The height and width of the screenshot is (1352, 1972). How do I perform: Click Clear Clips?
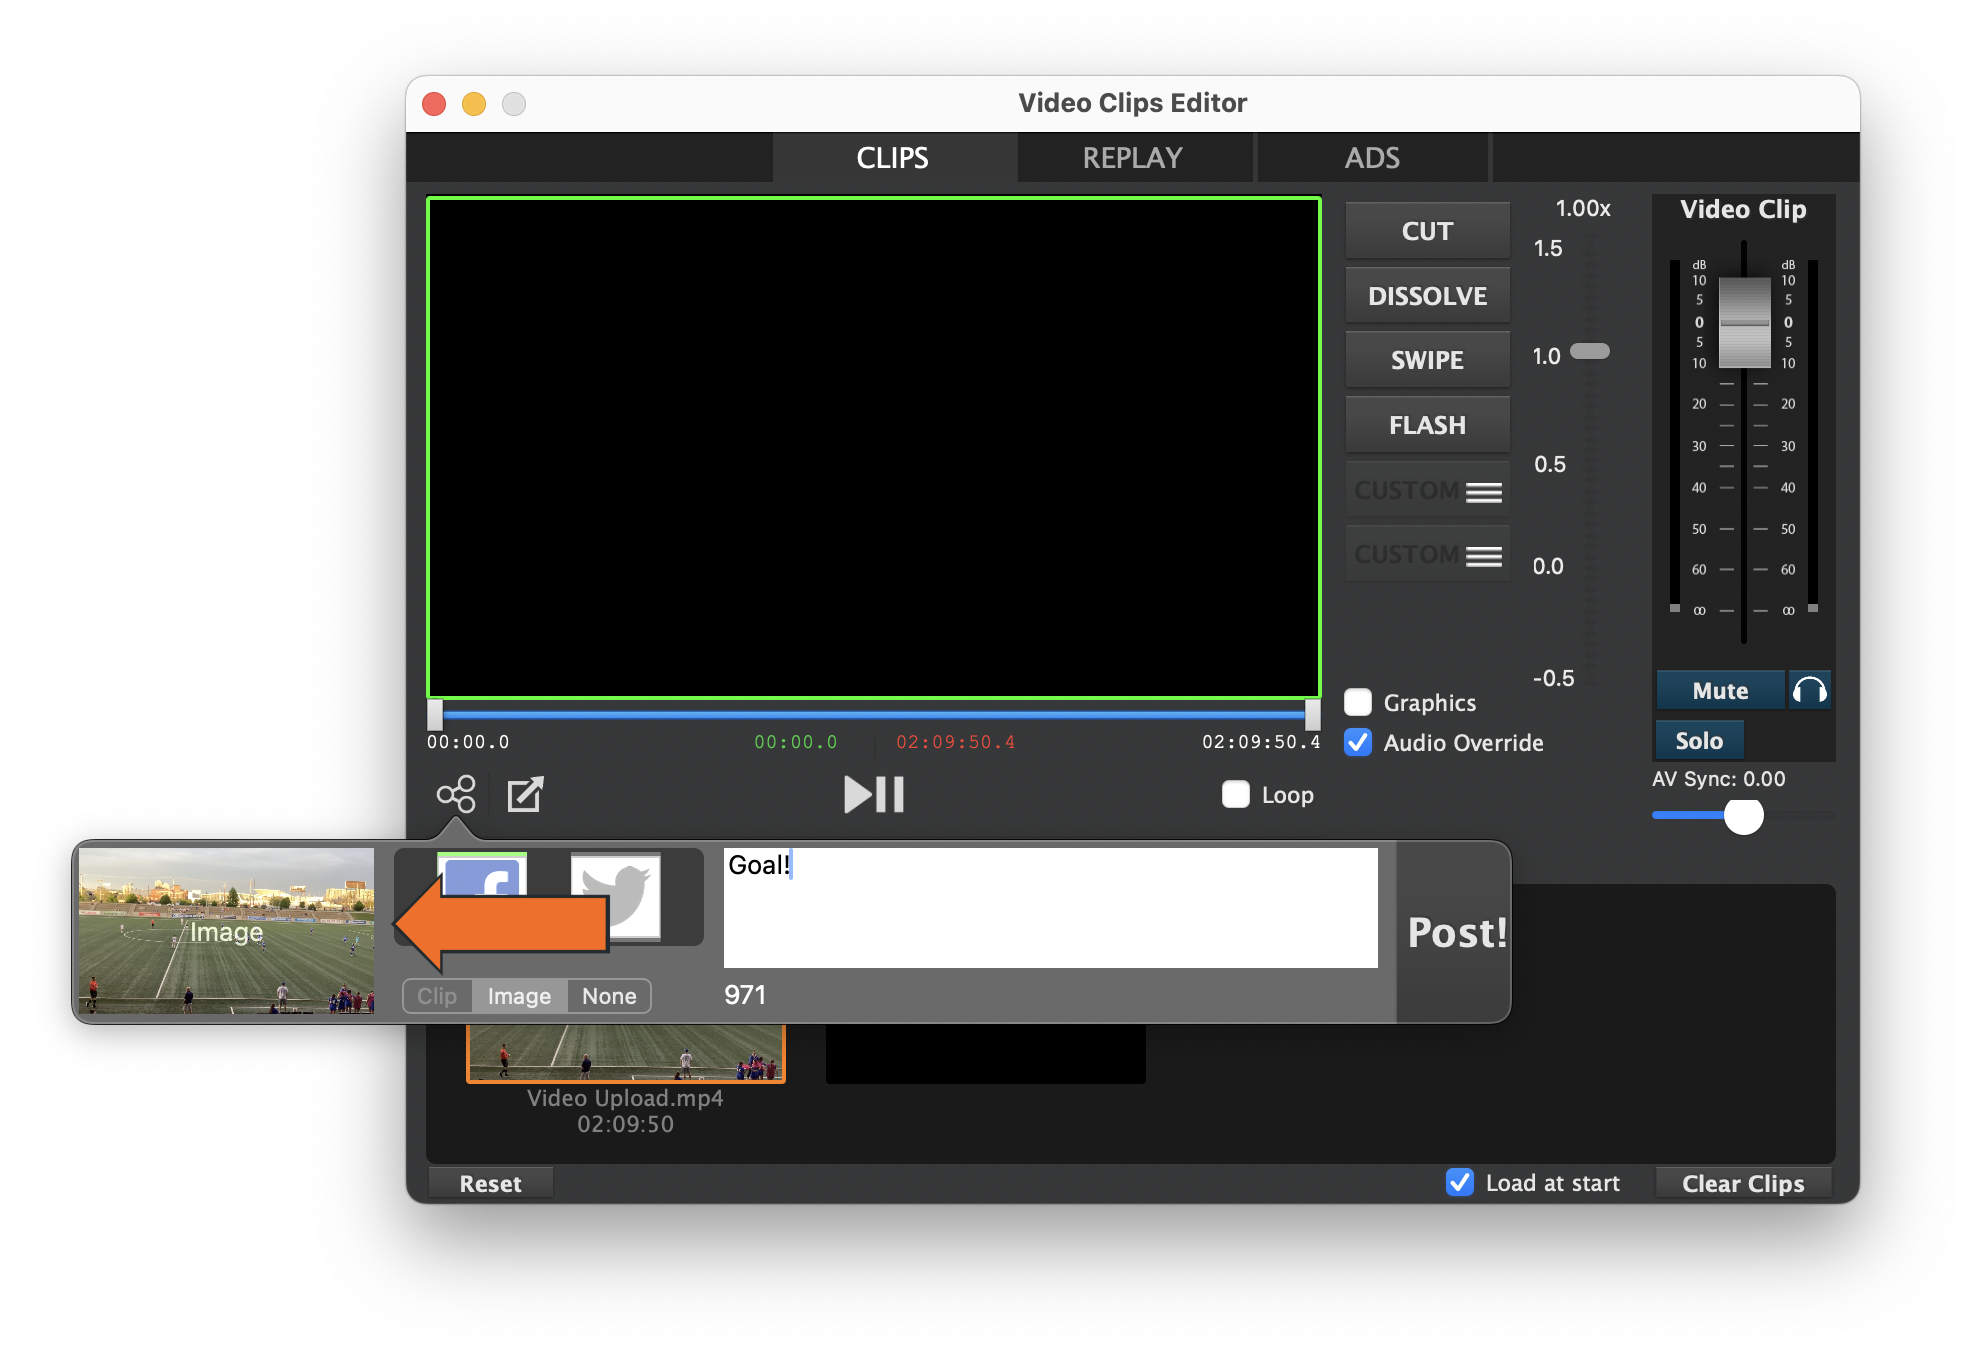pyautogui.click(x=1743, y=1183)
